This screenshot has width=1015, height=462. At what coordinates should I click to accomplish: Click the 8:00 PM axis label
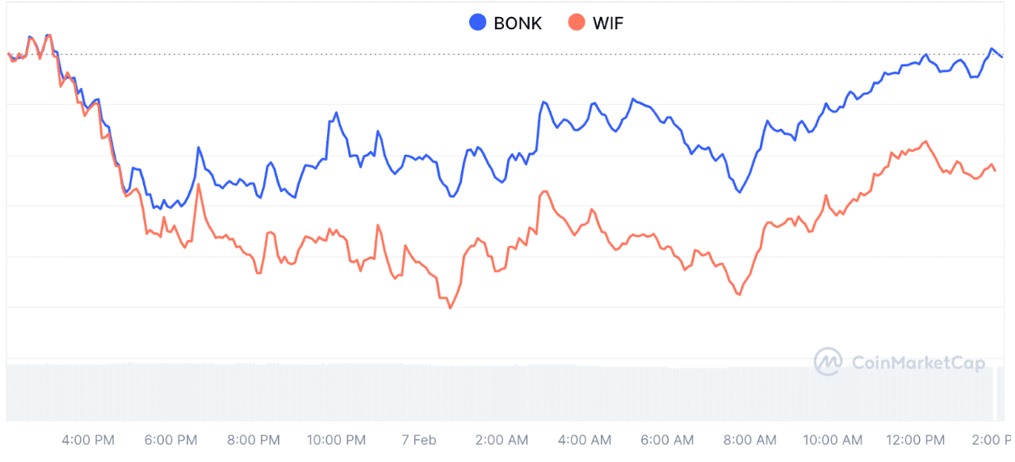pos(254,440)
